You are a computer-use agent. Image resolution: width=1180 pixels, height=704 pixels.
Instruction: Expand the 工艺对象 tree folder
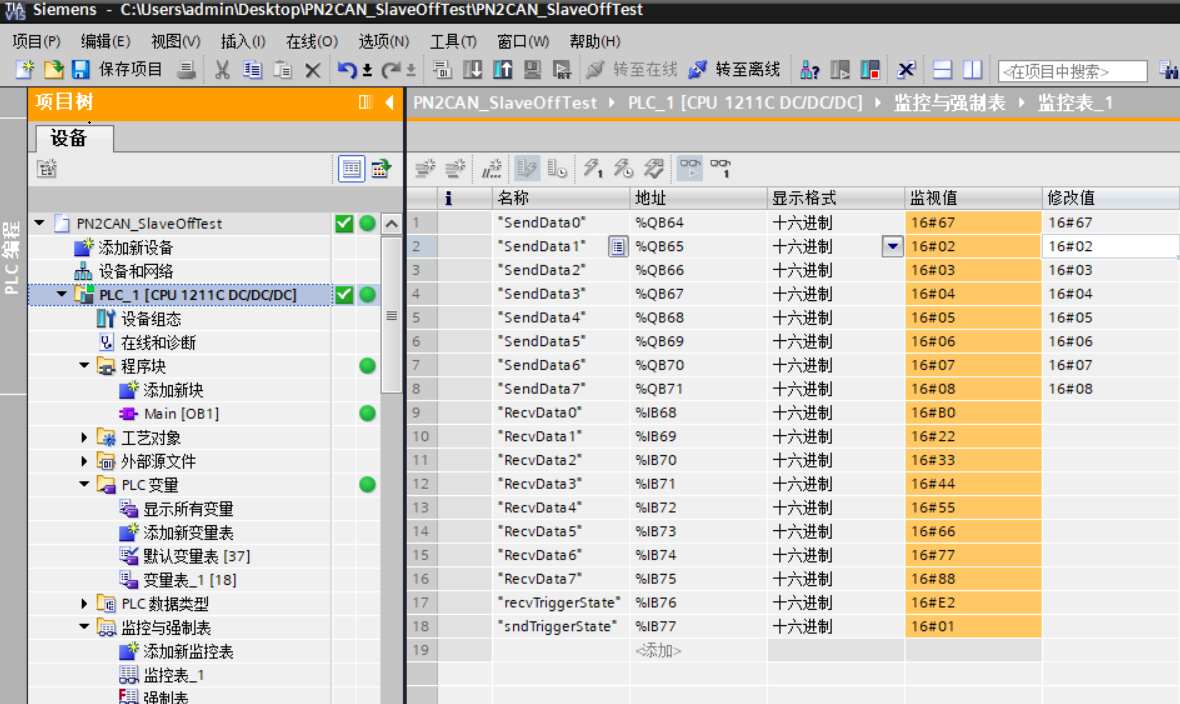(x=85, y=437)
